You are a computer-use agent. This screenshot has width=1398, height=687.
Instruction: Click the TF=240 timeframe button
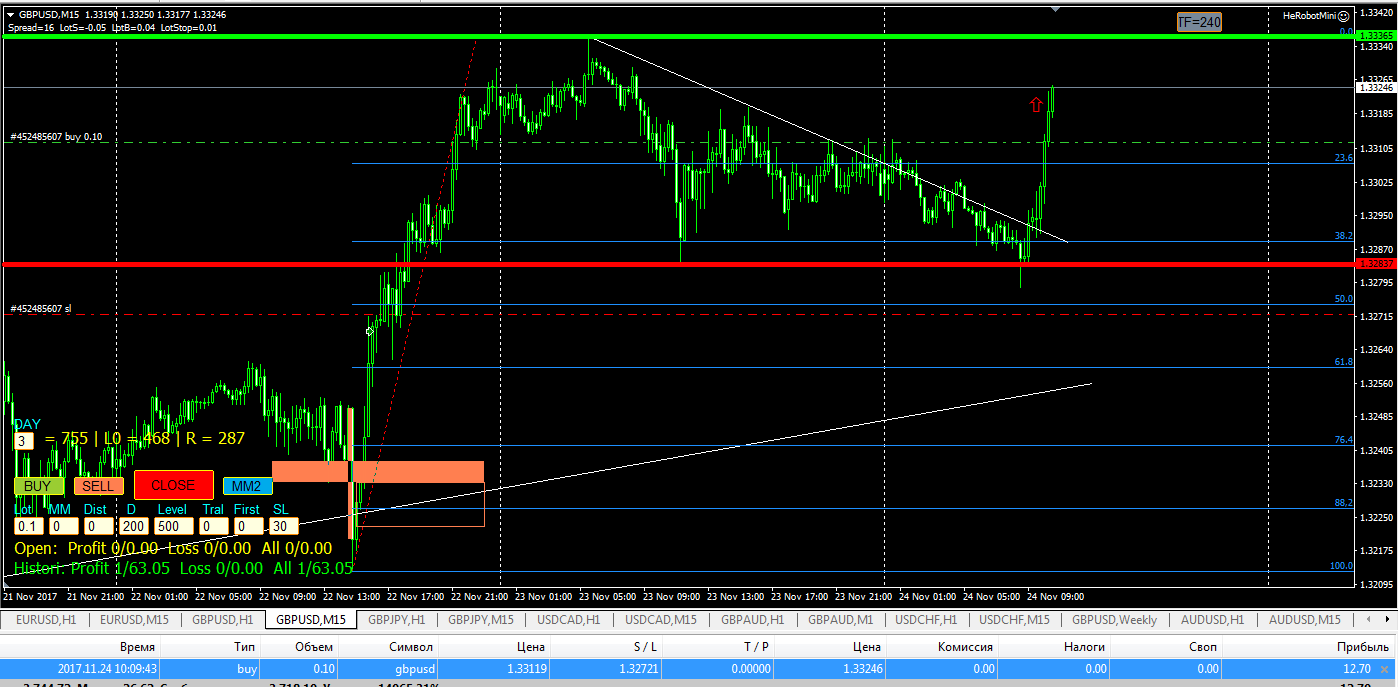click(x=1199, y=22)
